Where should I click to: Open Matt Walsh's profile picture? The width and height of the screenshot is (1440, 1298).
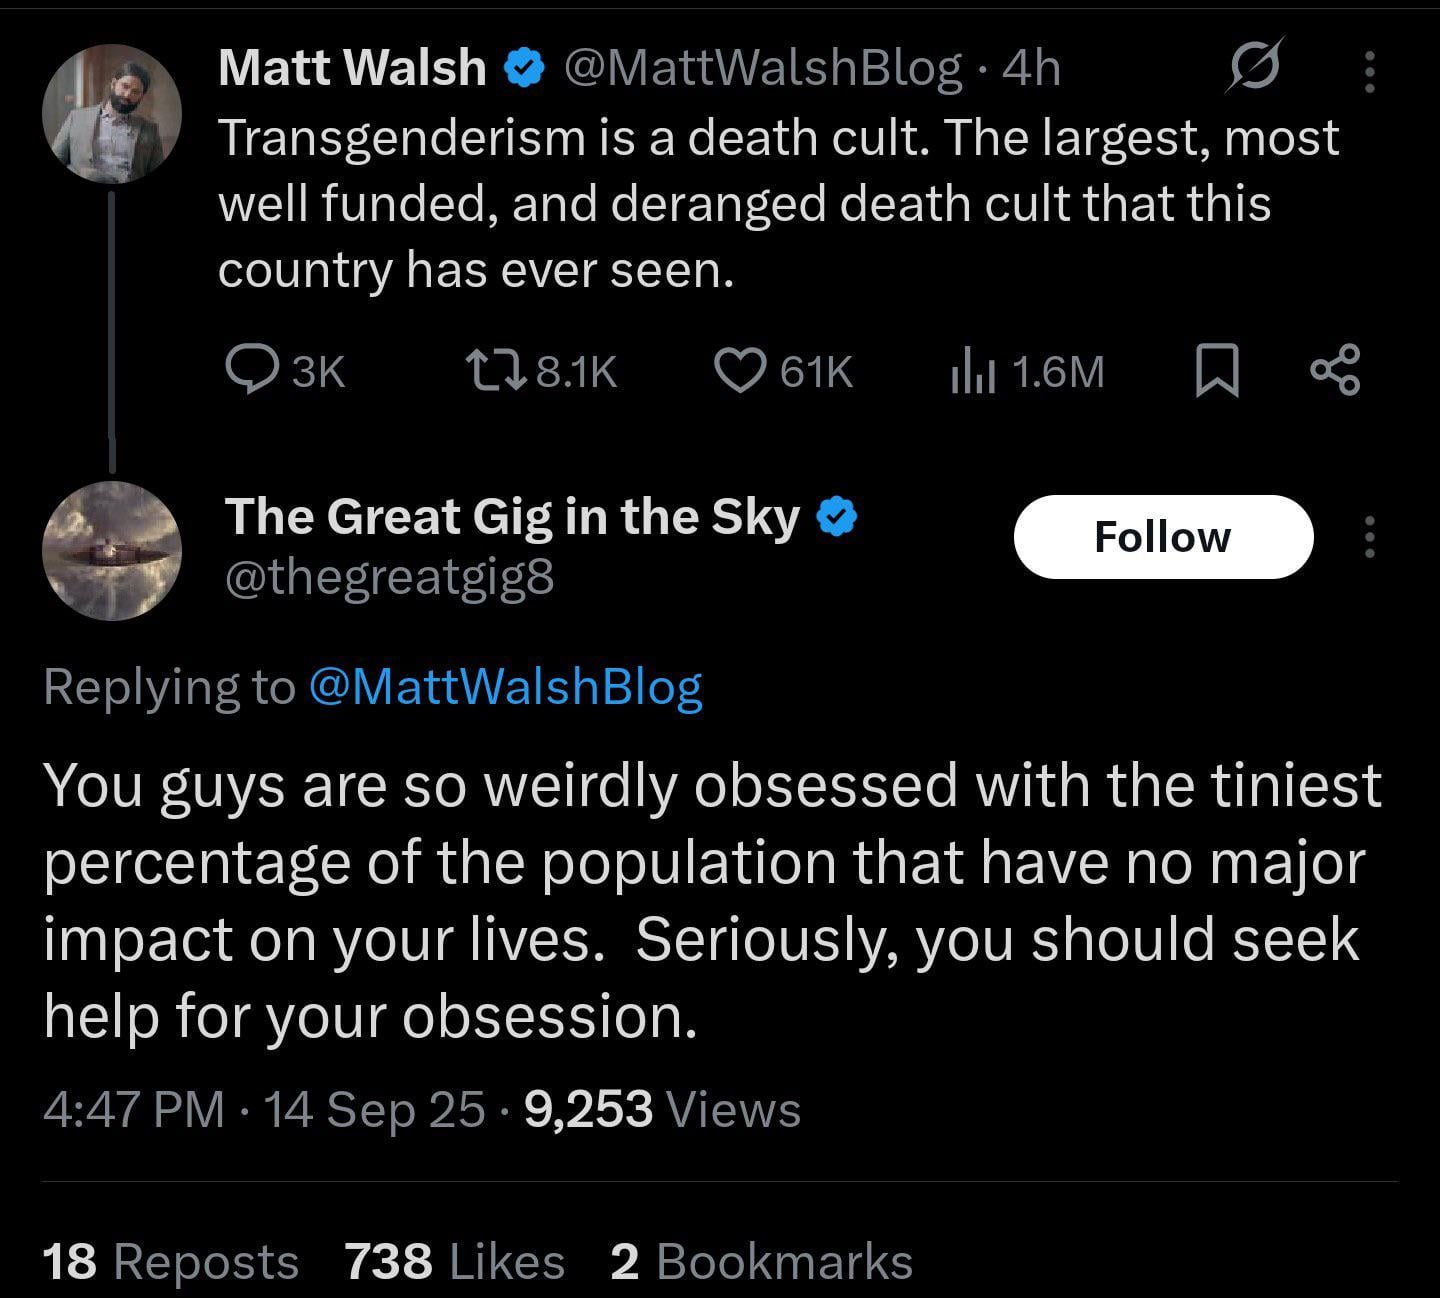pos(112,114)
